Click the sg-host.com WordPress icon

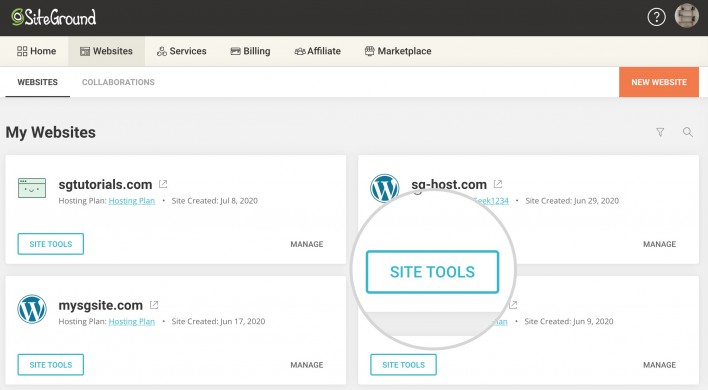[384, 187]
